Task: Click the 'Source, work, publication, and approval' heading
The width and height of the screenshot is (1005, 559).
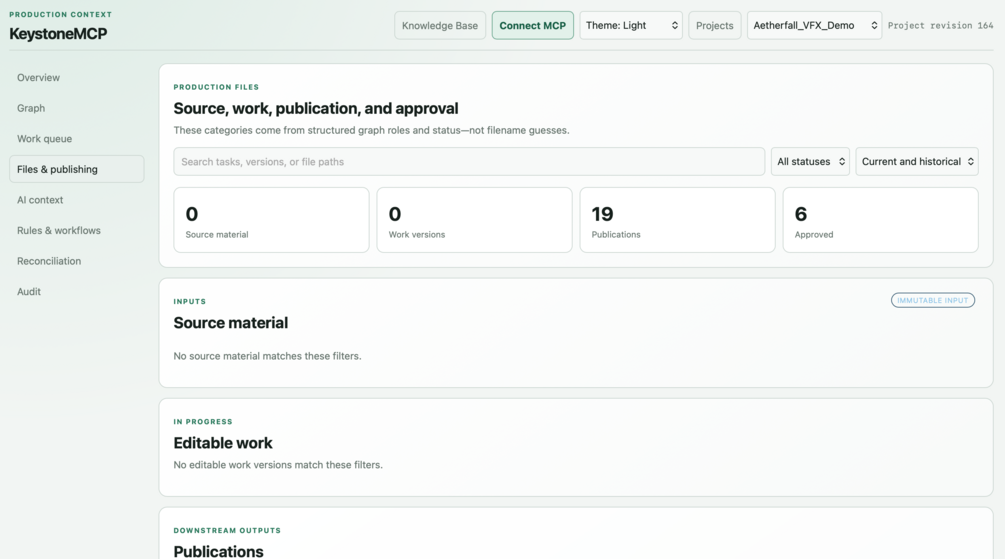Action: pos(316,108)
